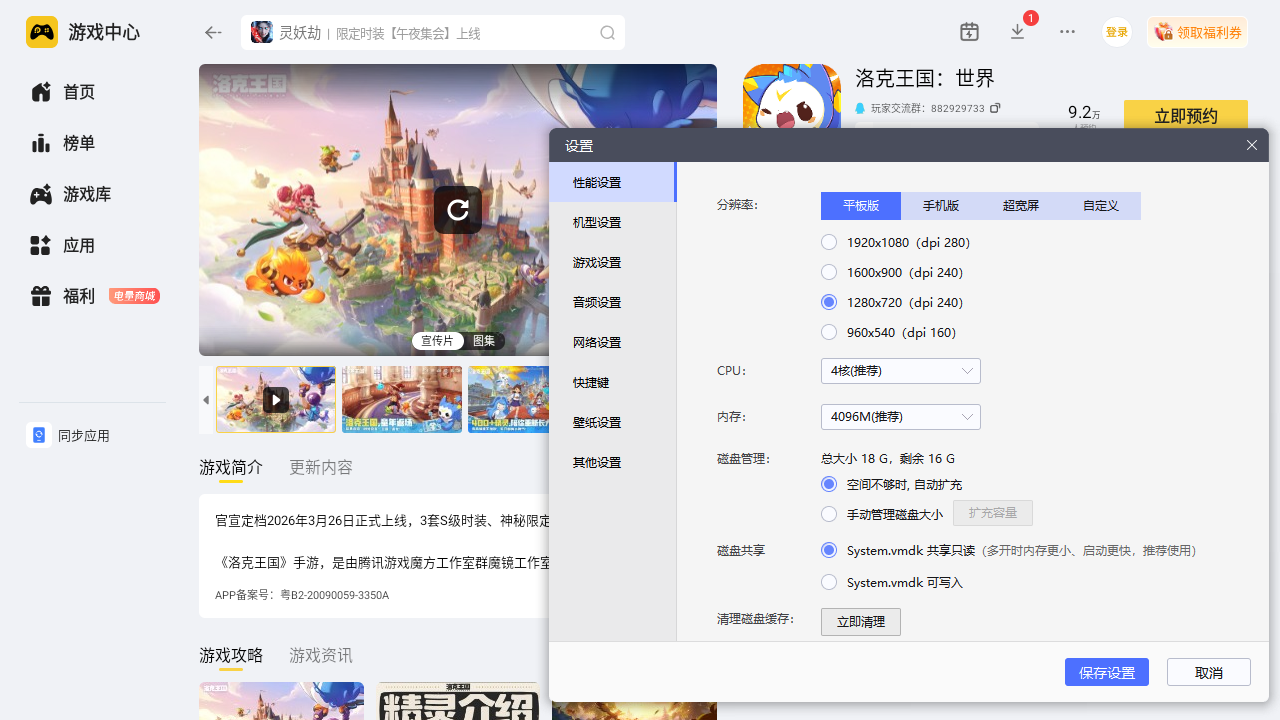The image size is (1280, 720).
Task: Open the downloads icon with badge
Action: 1018,32
